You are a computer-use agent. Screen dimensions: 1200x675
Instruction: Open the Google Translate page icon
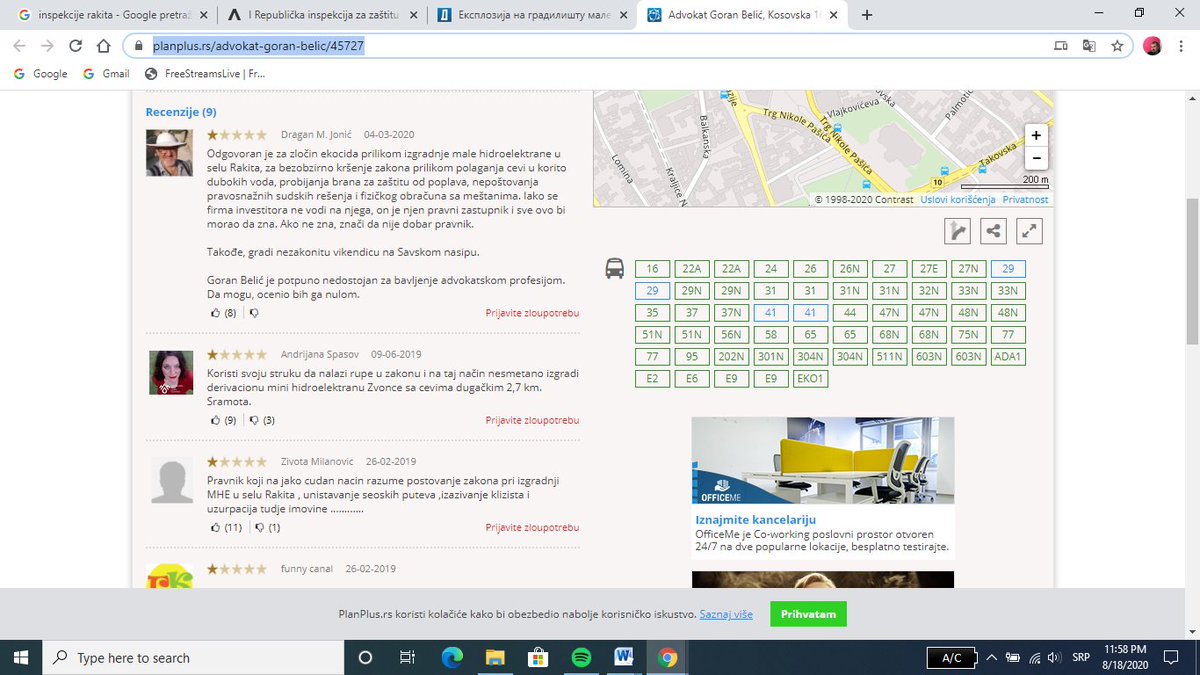(1089, 46)
